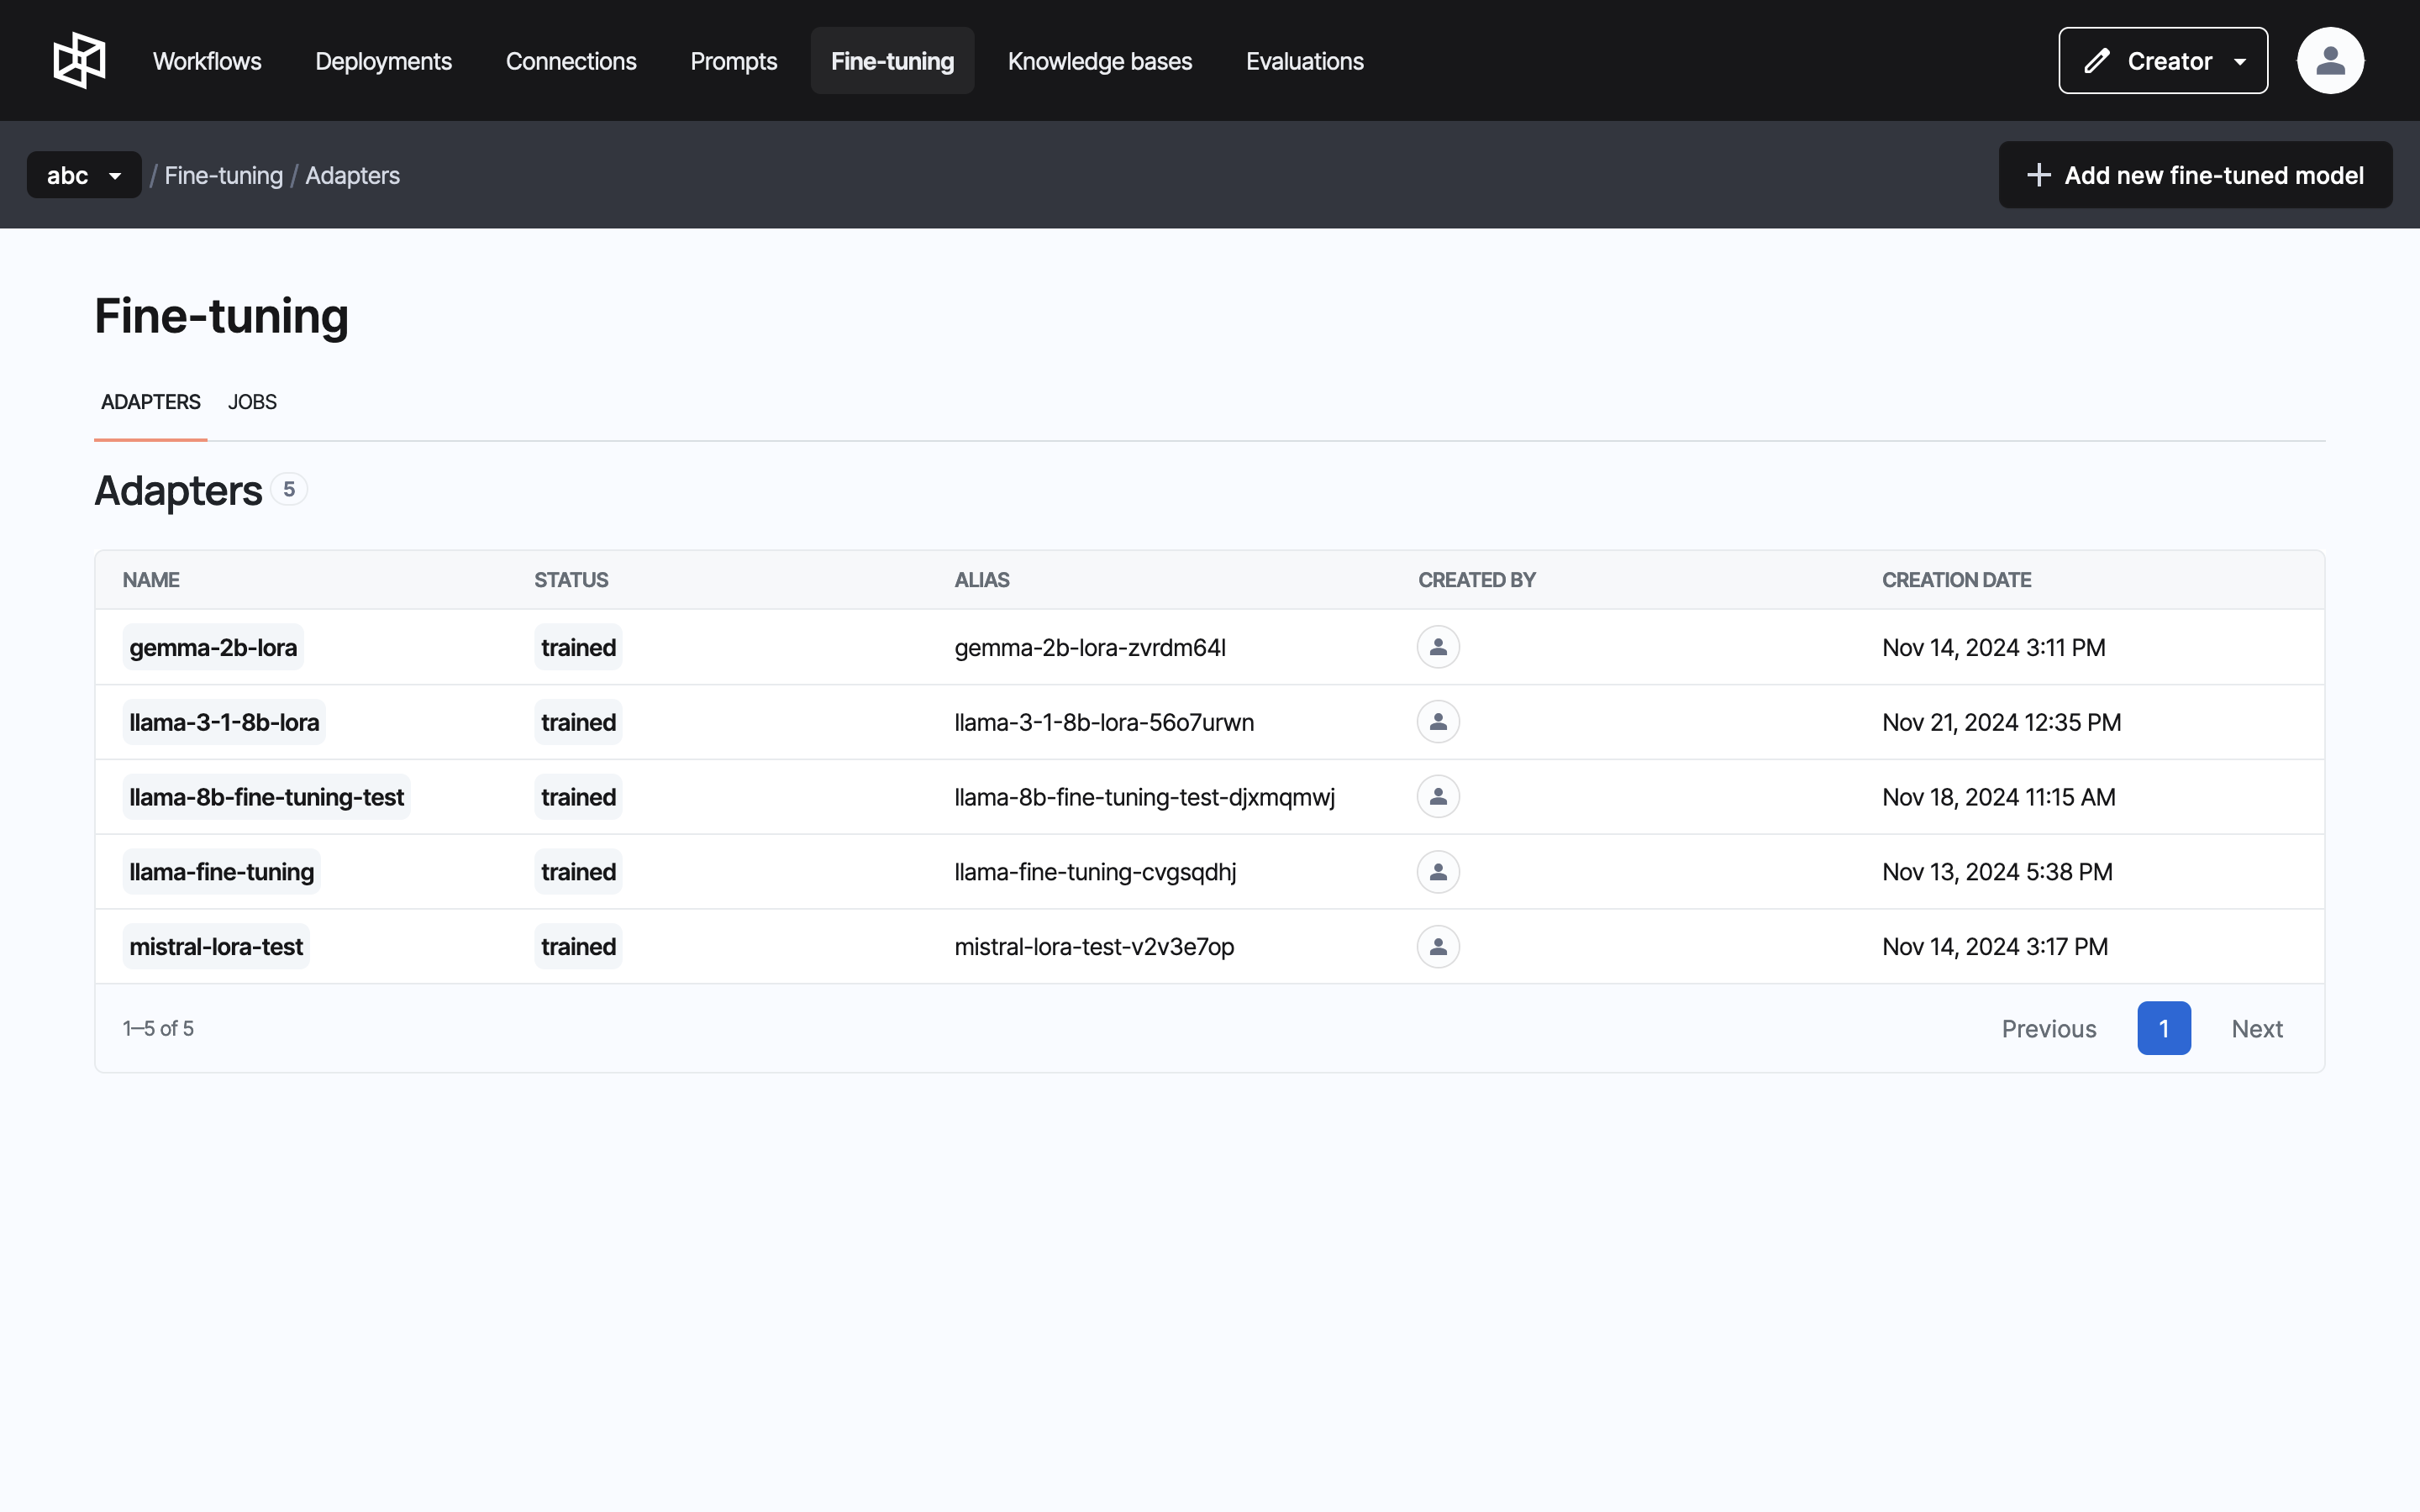
Task: Click Fine-tuning breadcrumb link
Action: pos(223,175)
